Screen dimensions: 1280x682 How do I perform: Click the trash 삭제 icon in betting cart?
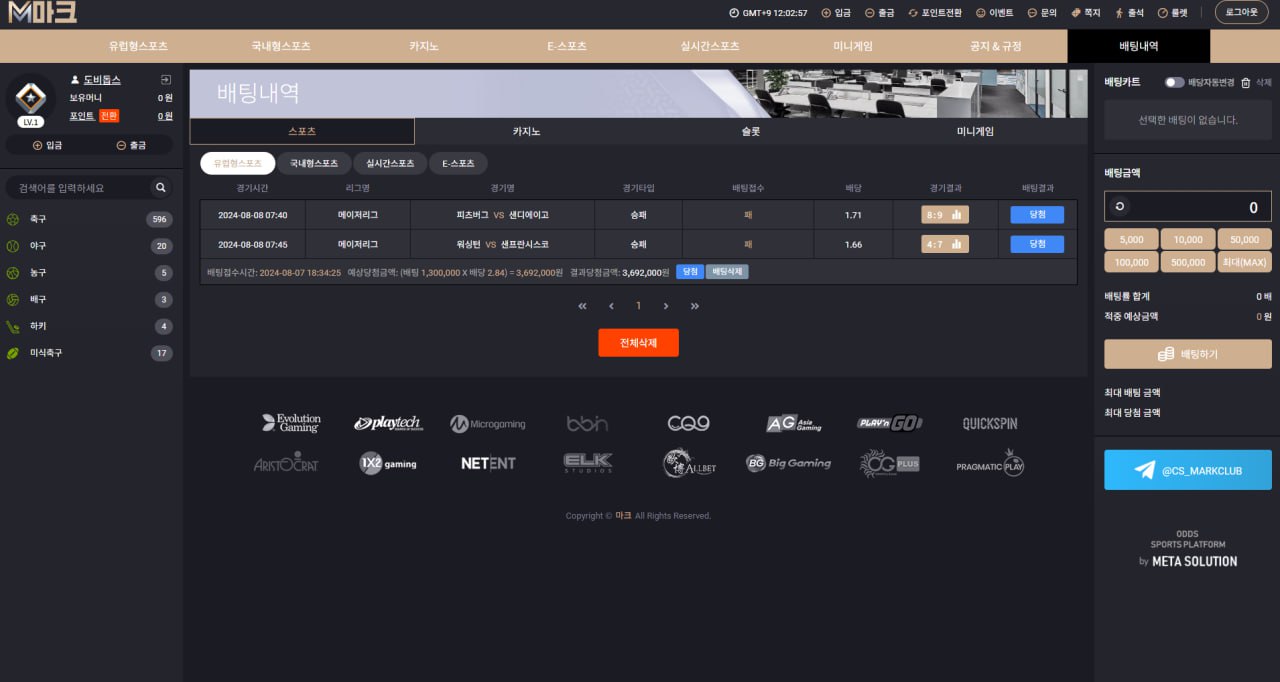[x=1246, y=83]
